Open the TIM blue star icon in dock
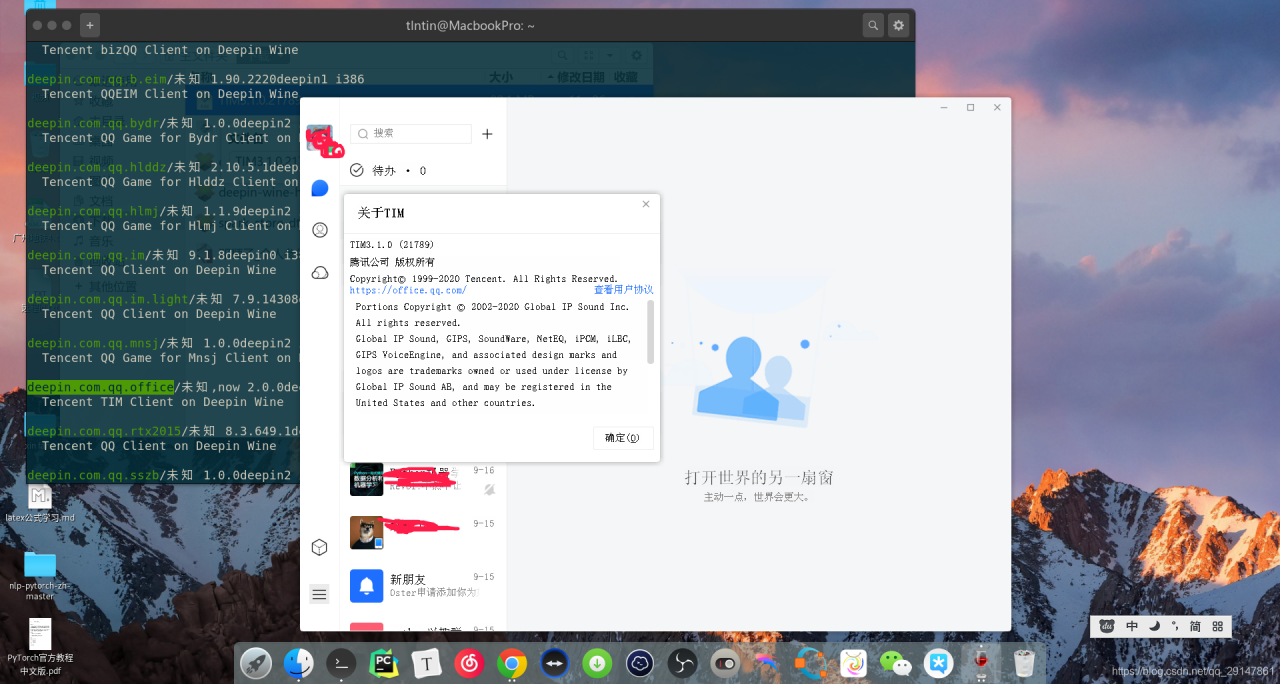Screen dimensions: 1280x684 pyautogui.click(x=938, y=662)
